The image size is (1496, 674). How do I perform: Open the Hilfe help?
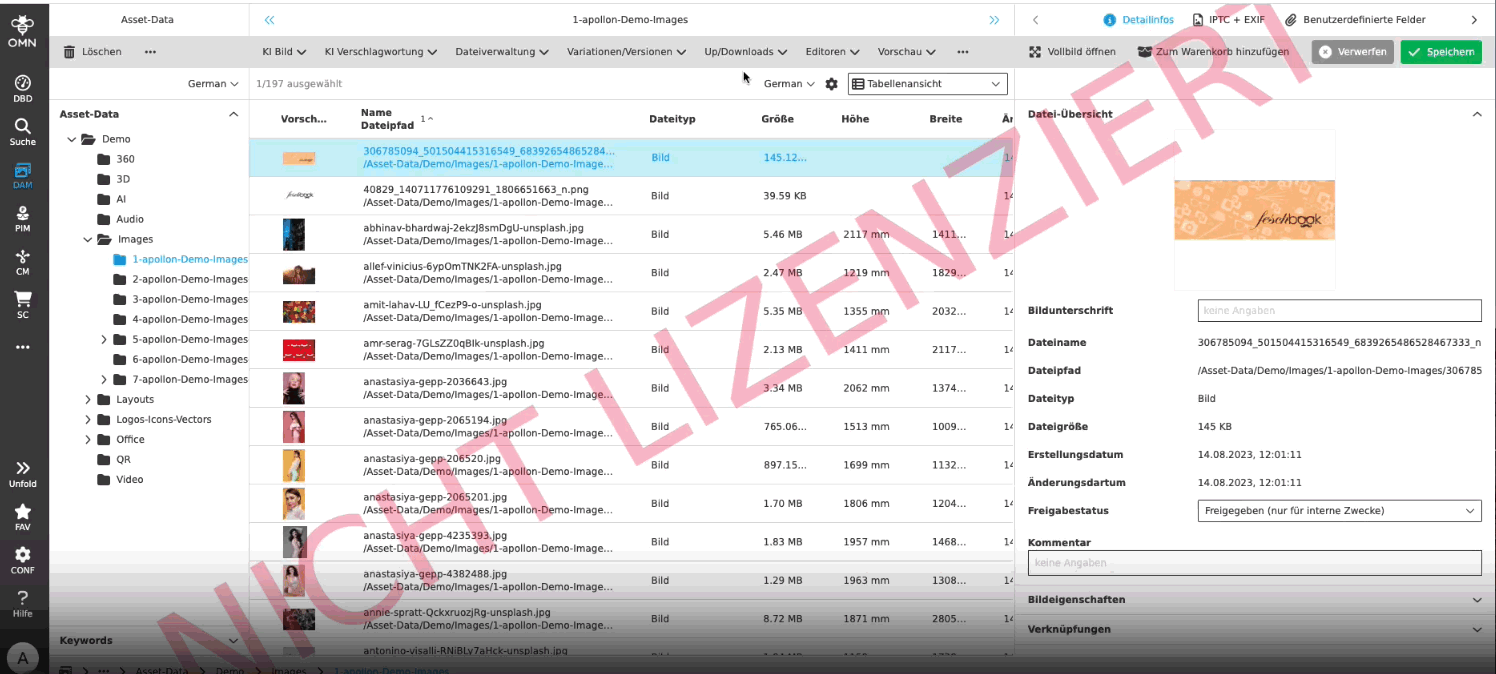(x=22, y=603)
